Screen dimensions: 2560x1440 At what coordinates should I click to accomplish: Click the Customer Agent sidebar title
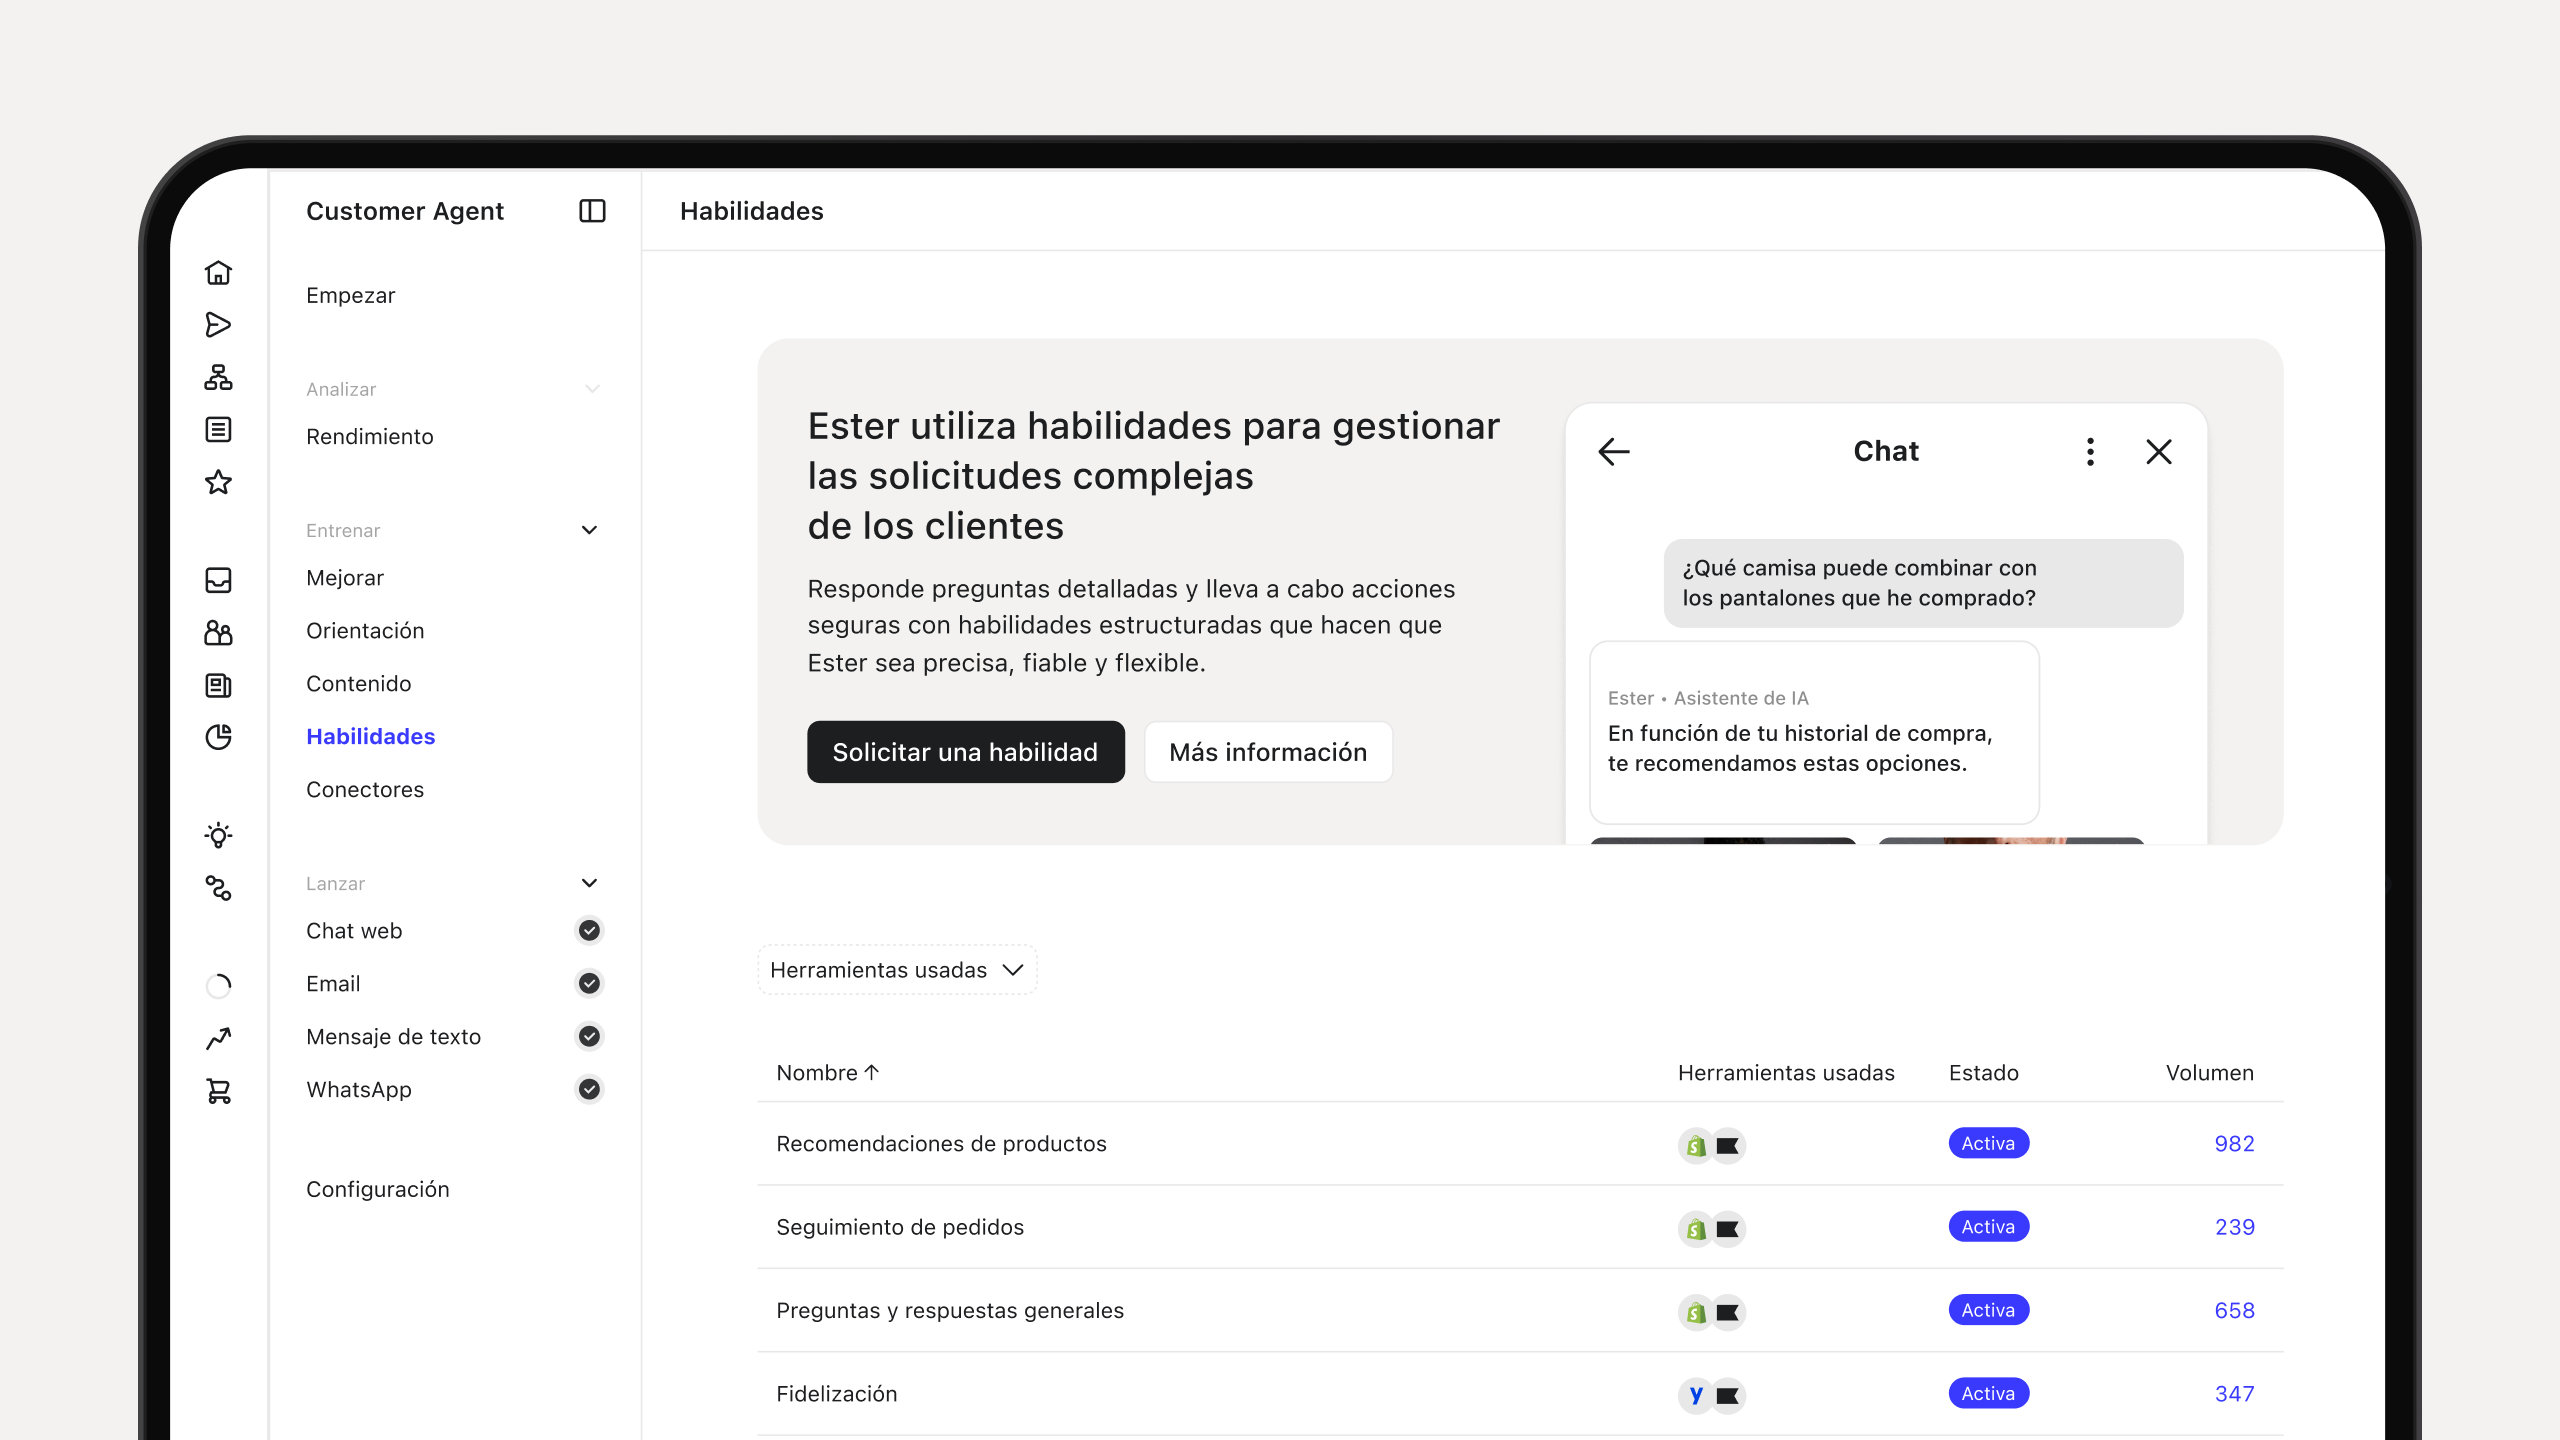405,211
